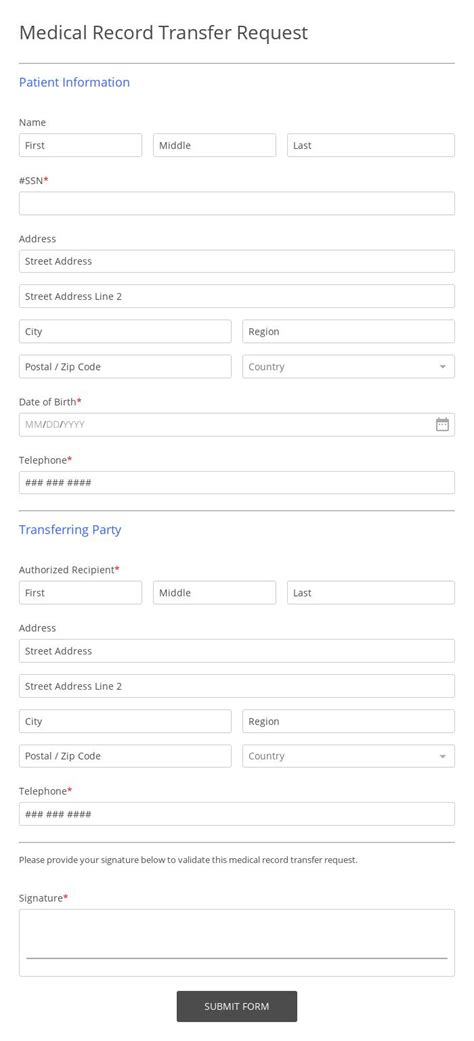Click into the #SSN input box
The height and width of the screenshot is (1041, 474).
[237, 203]
